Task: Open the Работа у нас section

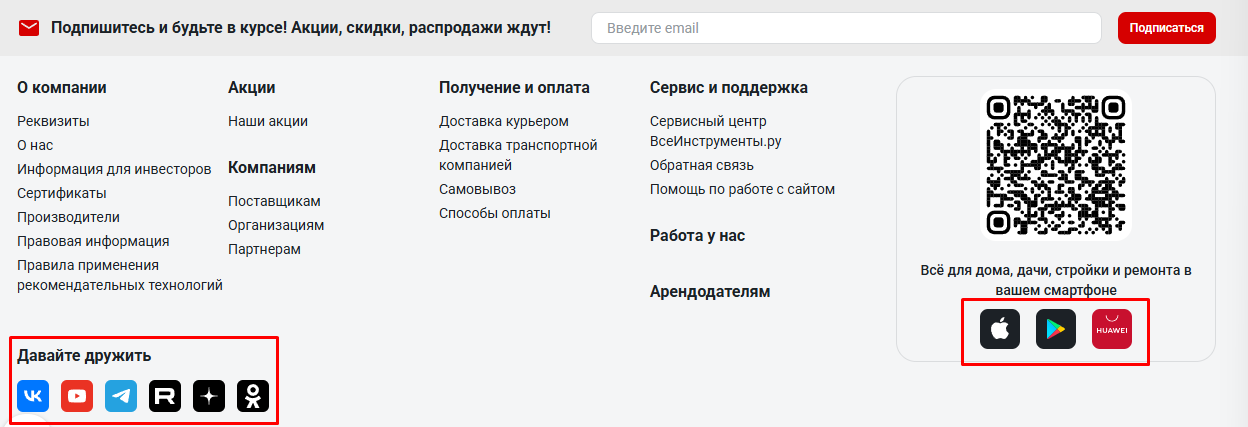Action: click(697, 236)
